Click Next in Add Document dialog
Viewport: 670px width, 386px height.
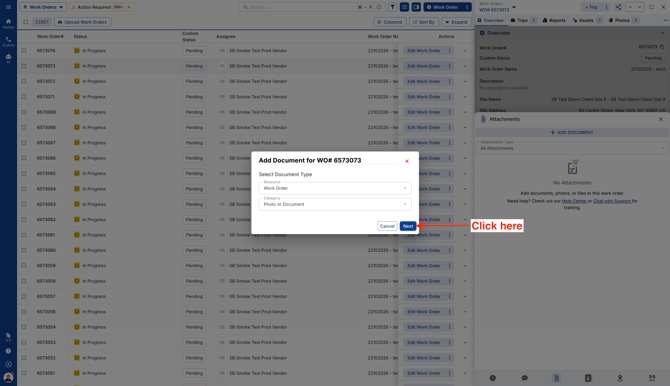(x=408, y=226)
